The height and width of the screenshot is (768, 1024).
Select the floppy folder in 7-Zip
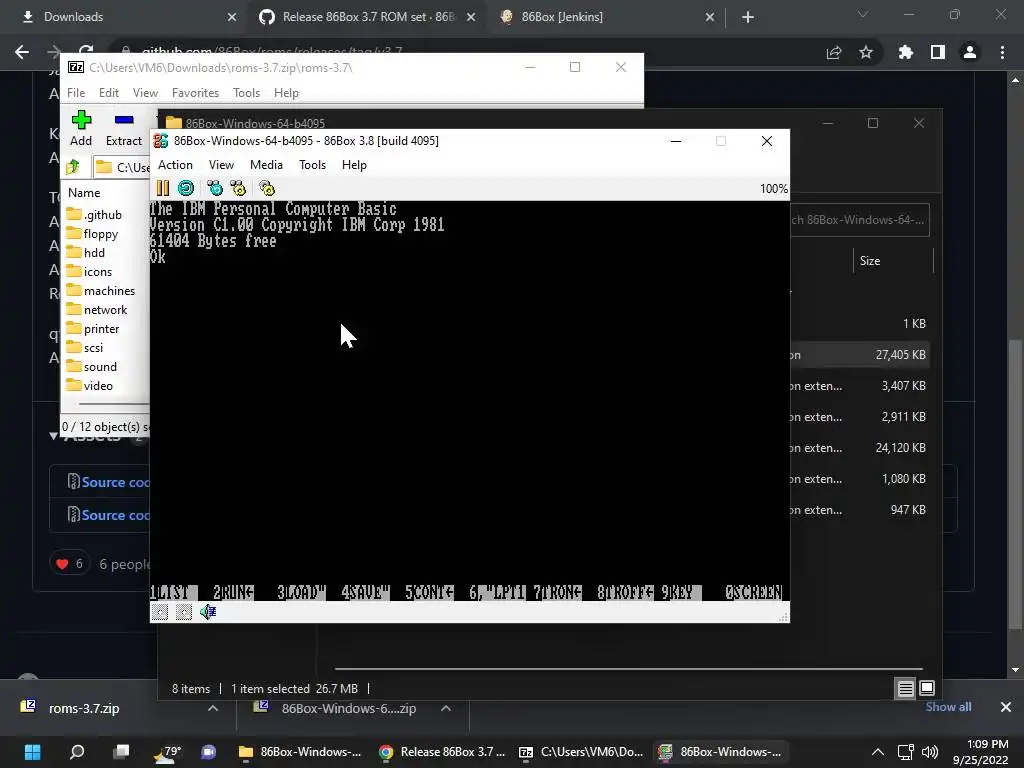tap(92, 234)
